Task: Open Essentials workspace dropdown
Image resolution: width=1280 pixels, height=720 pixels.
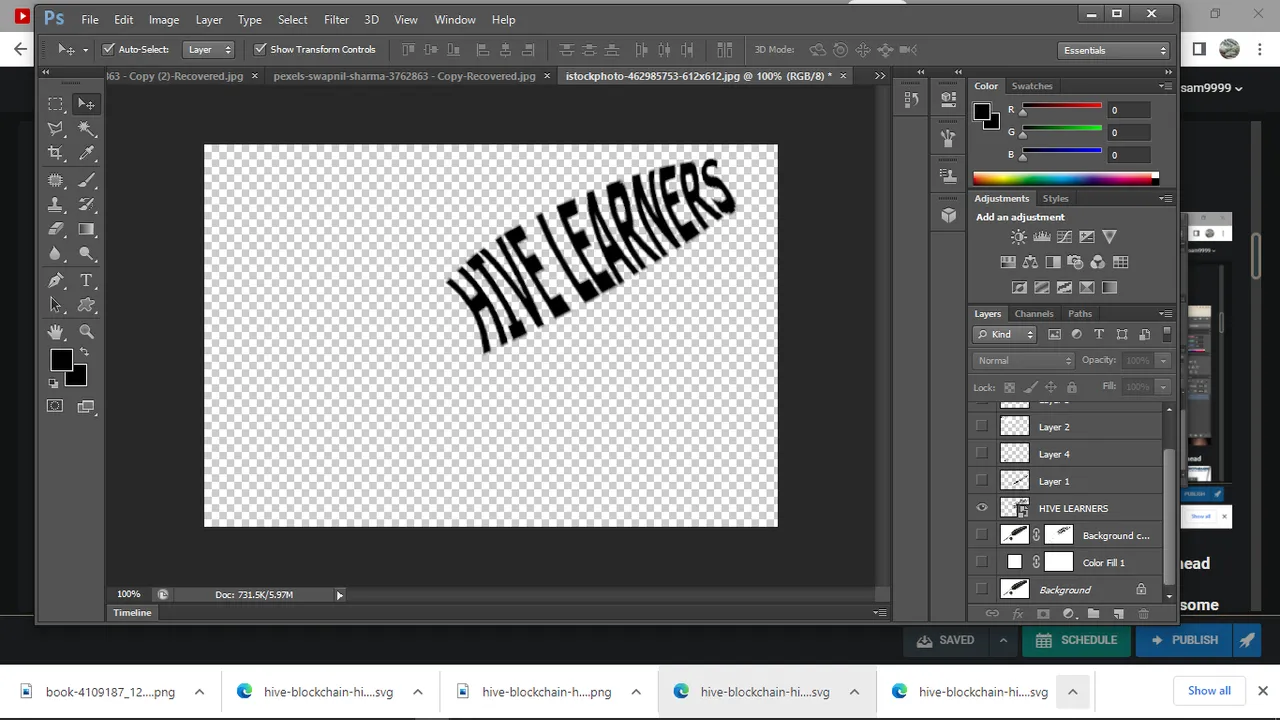Action: pos(1114,50)
